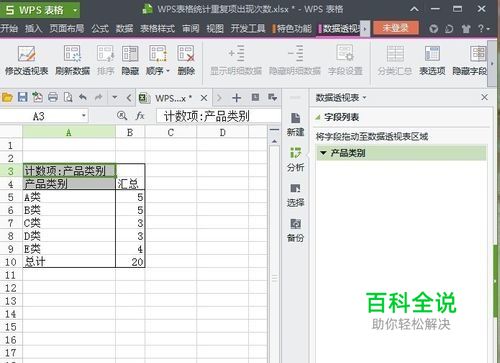The height and width of the screenshot is (363, 500).
Task: Add new document tab with plus
Action: (x=236, y=98)
